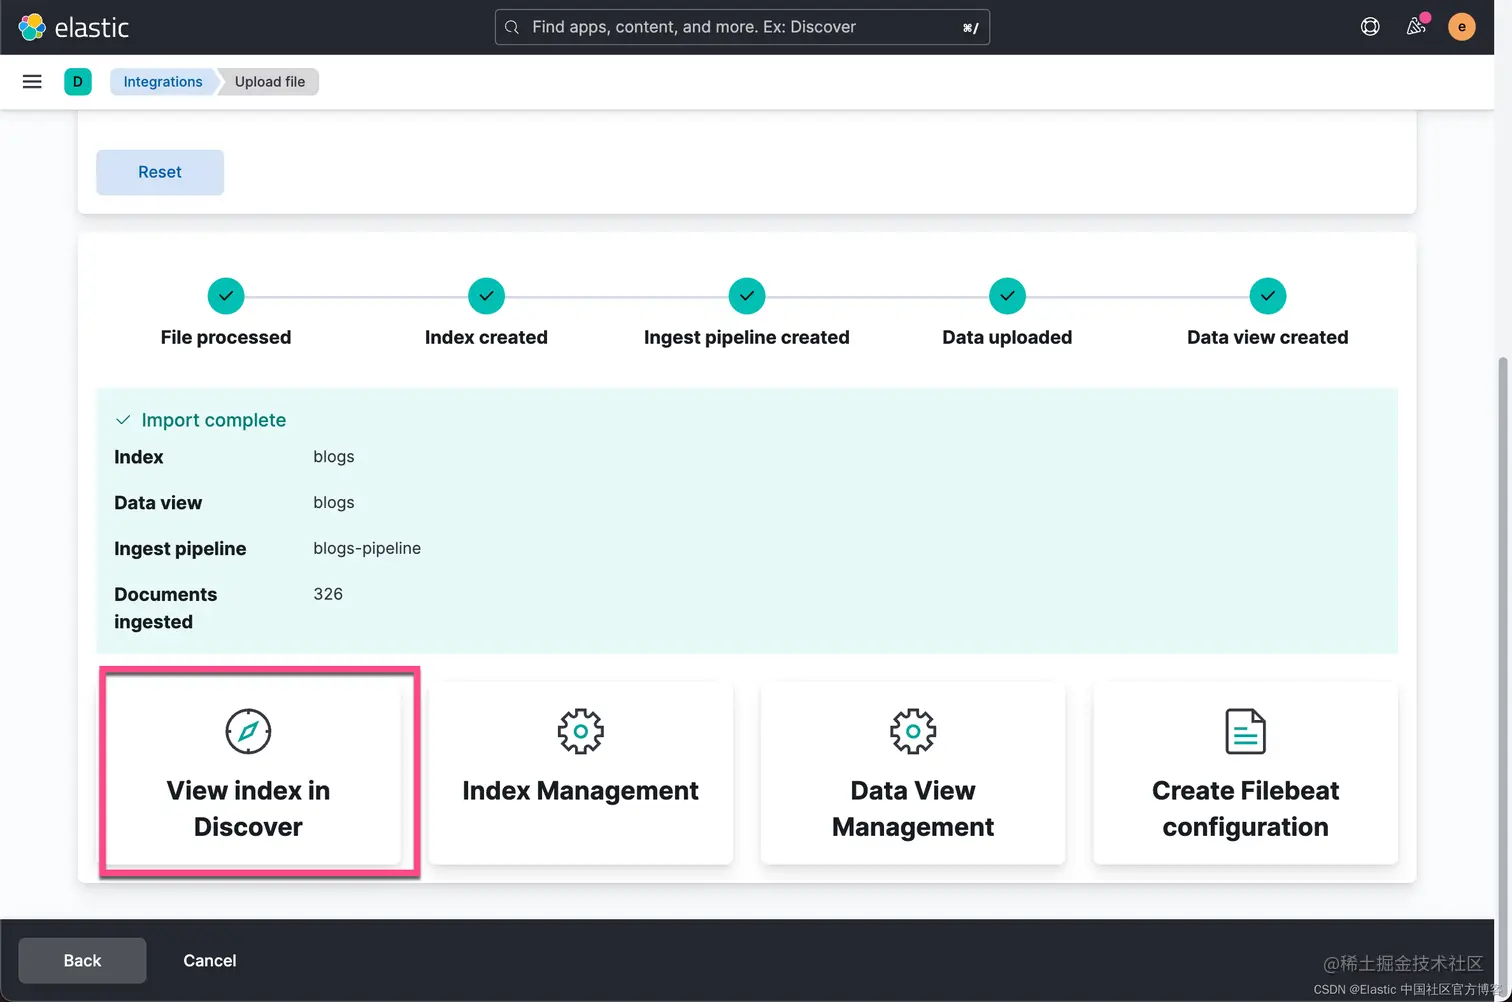Click the Reset button
1512x1002 pixels.
coord(160,172)
